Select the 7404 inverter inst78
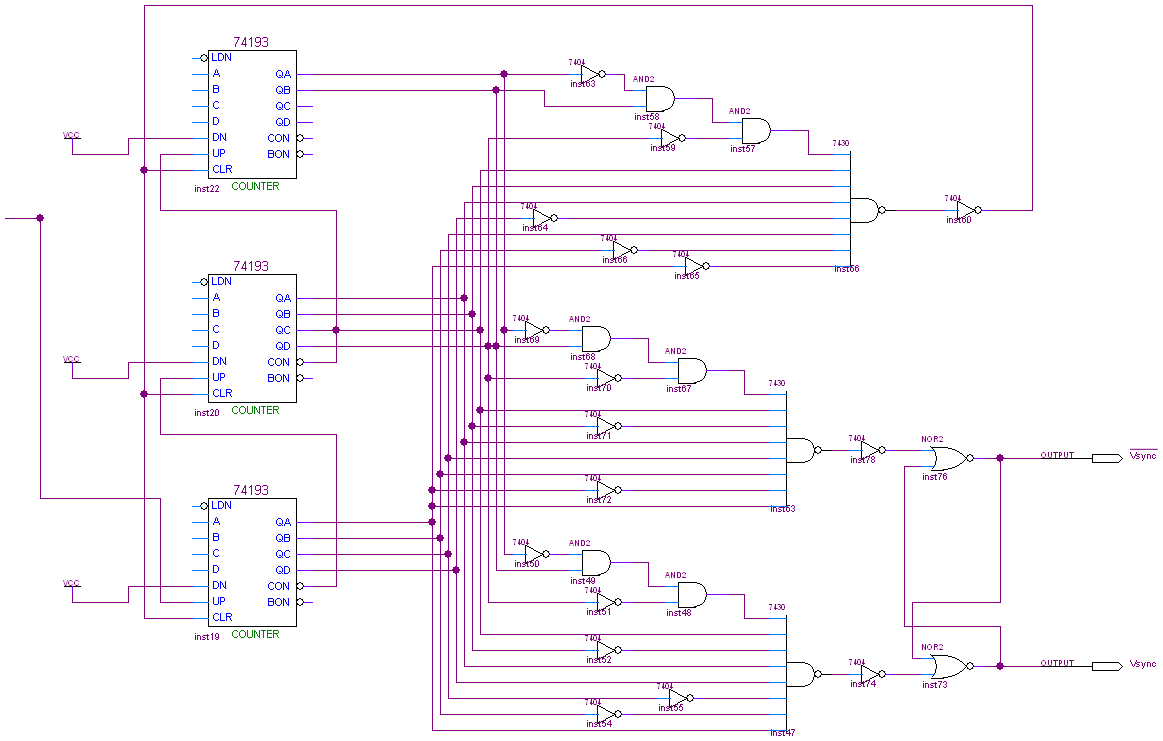 (x=870, y=449)
